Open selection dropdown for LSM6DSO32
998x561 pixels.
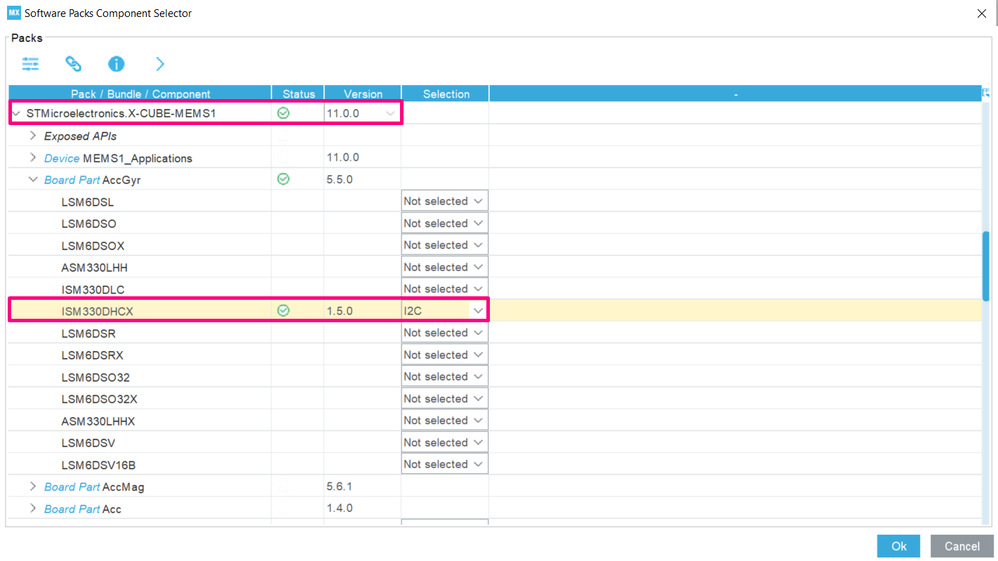(444, 376)
